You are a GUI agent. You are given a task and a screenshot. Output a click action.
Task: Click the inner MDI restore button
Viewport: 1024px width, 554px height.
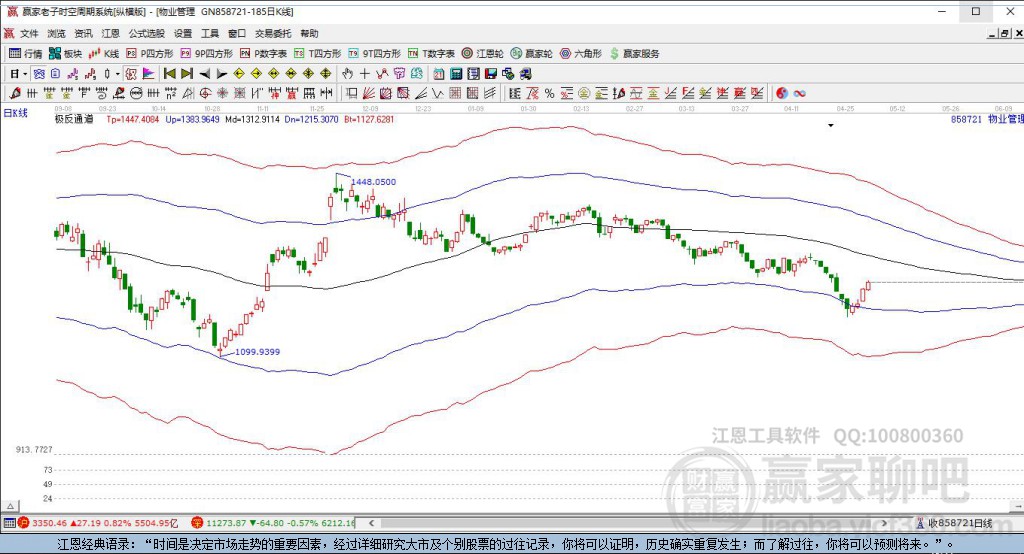pos(1007,33)
